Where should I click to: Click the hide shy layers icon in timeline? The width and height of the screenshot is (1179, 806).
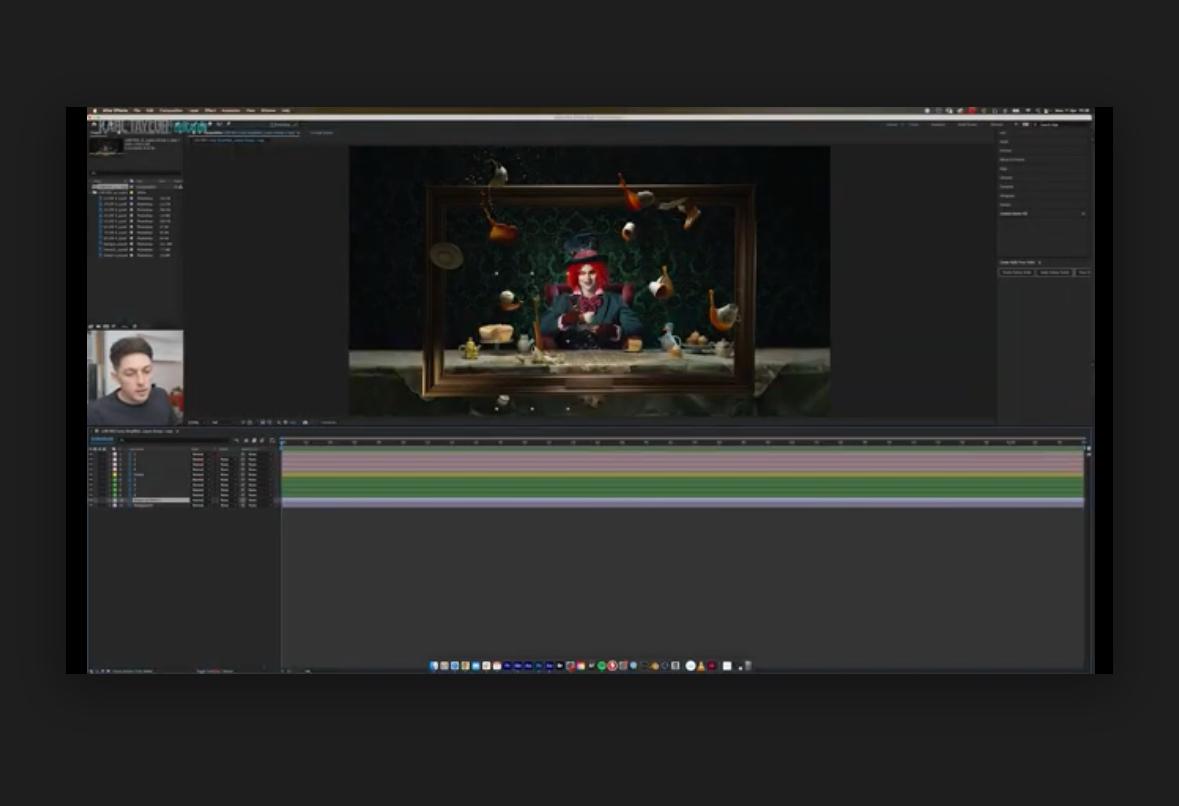coord(246,440)
